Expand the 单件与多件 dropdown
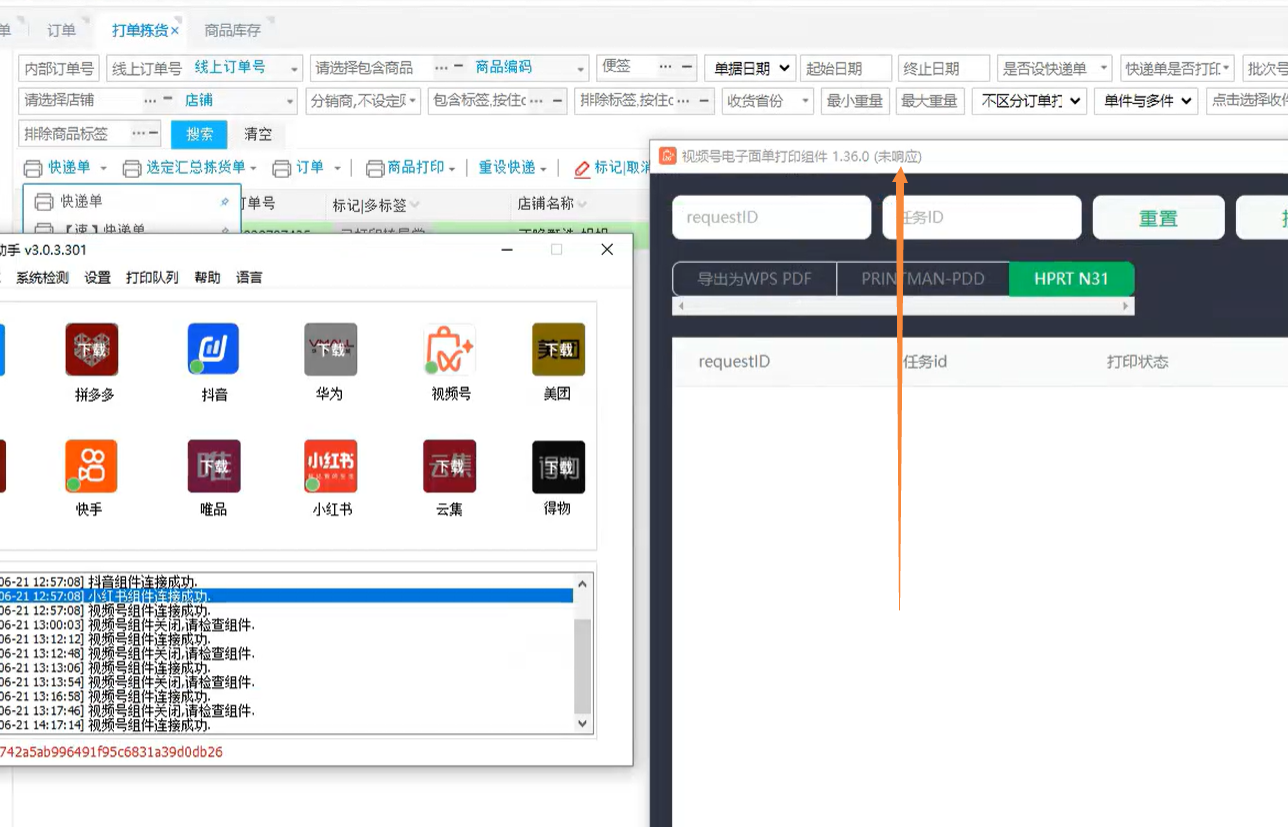The width and height of the screenshot is (1288, 827). (x=1146, y=101)
